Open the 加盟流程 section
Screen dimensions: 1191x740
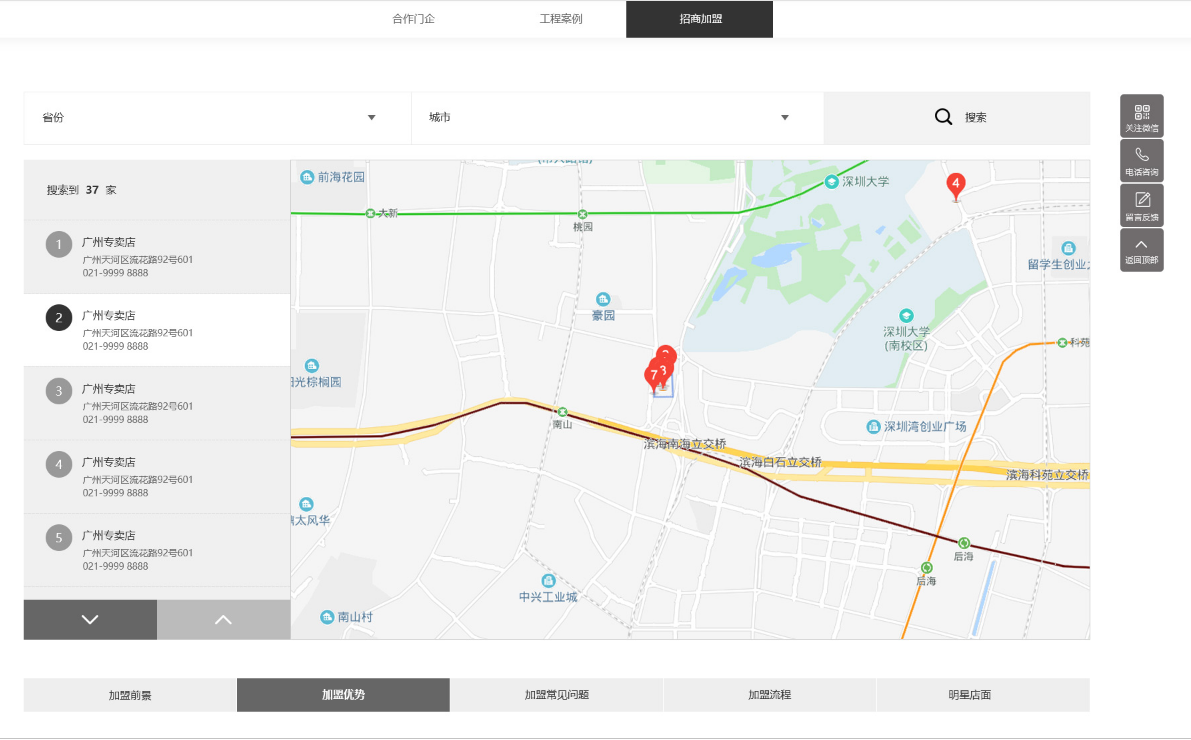tap(770, 694)
